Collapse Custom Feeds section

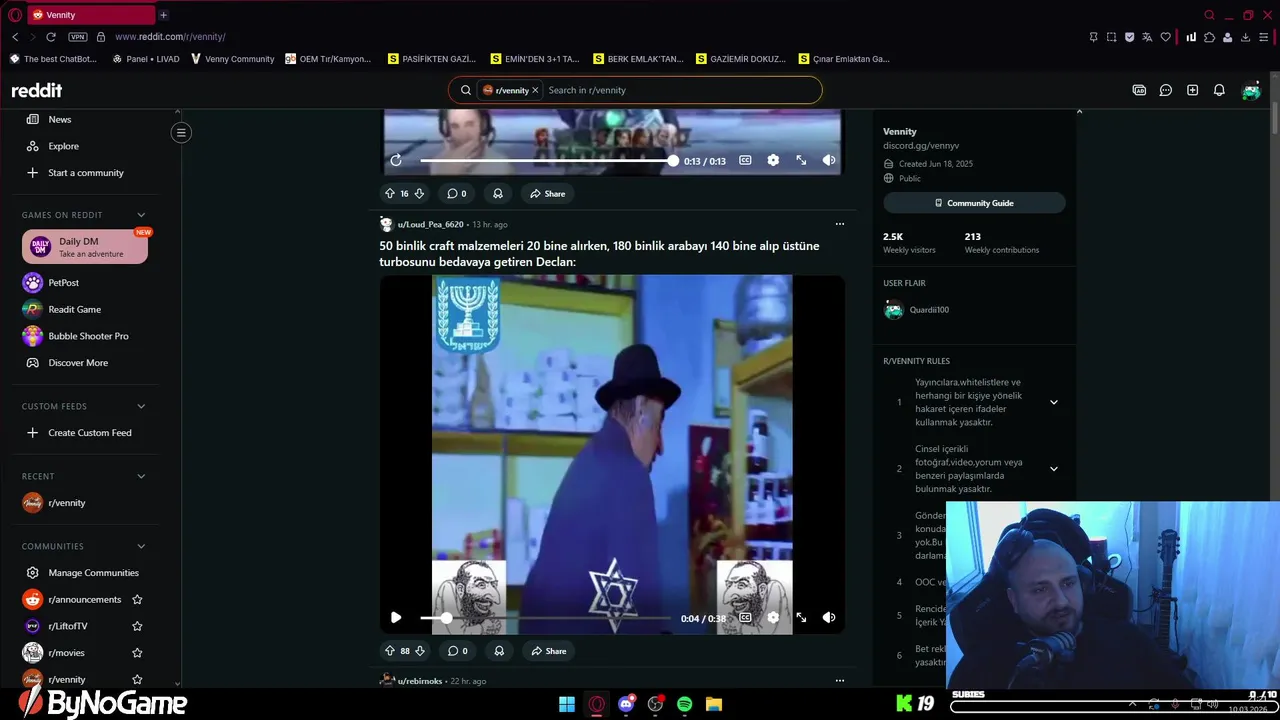click(x=141, y=406)
